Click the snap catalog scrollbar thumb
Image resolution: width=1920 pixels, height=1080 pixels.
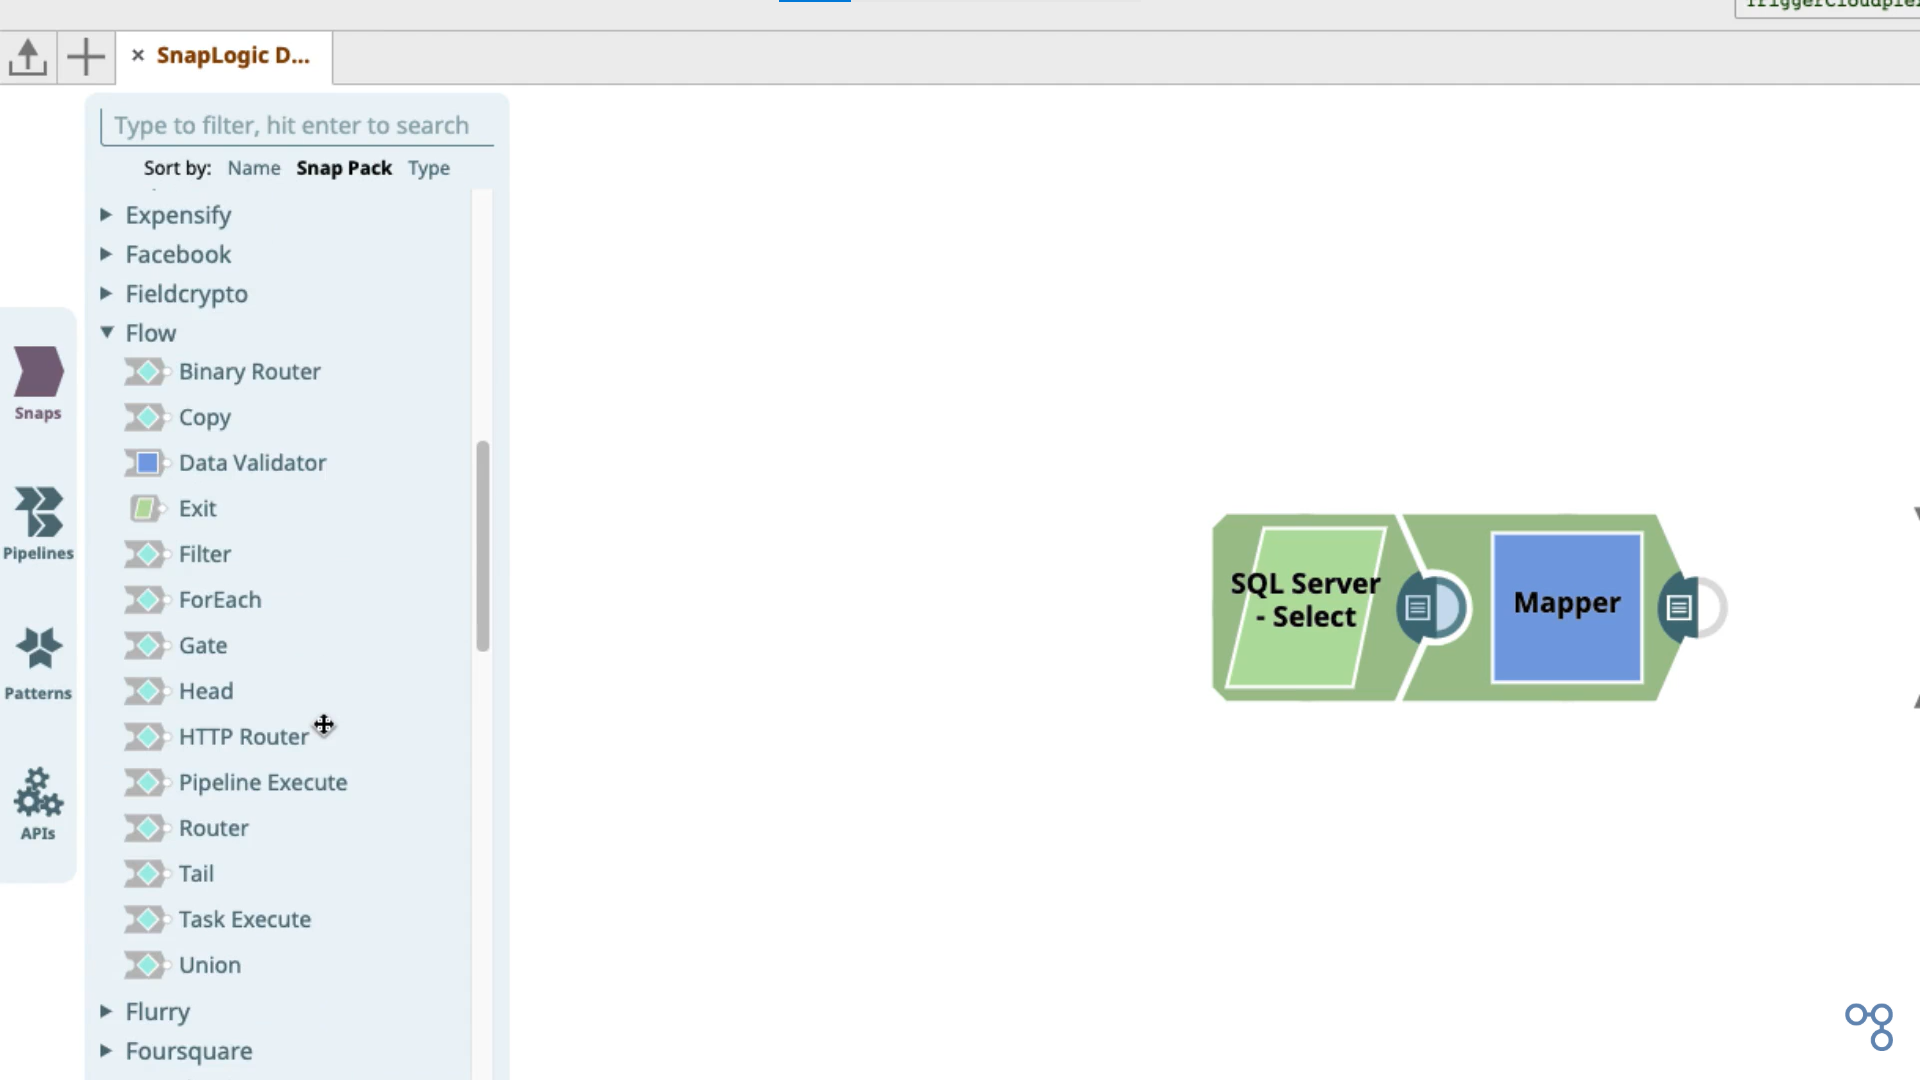pos(483,546)
